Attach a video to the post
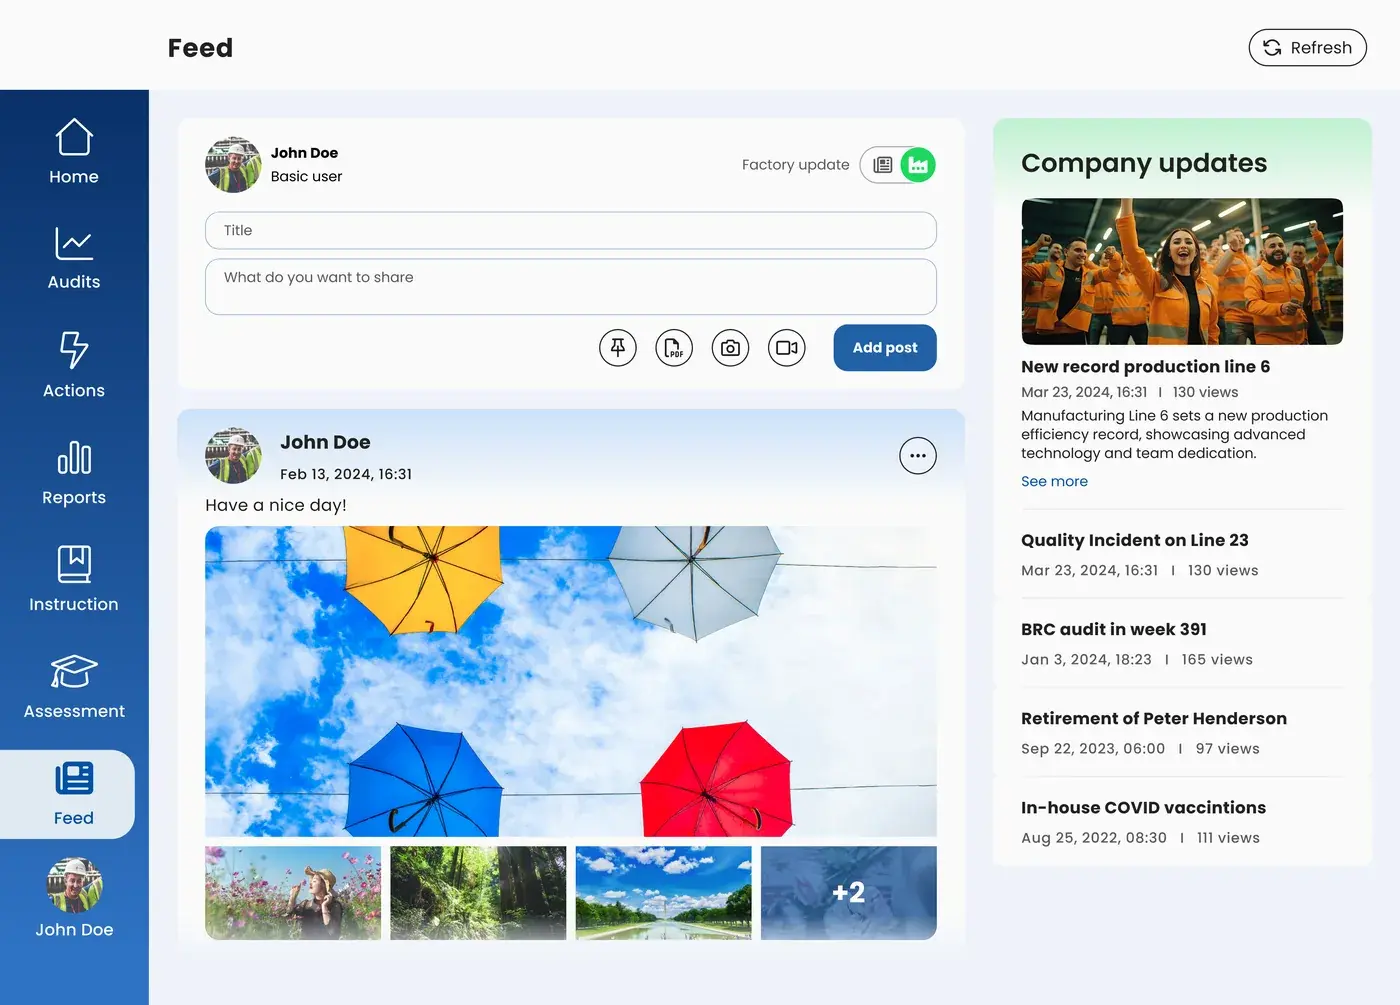The width and height of the screenshot is (1400, 1005). point(787,348)
